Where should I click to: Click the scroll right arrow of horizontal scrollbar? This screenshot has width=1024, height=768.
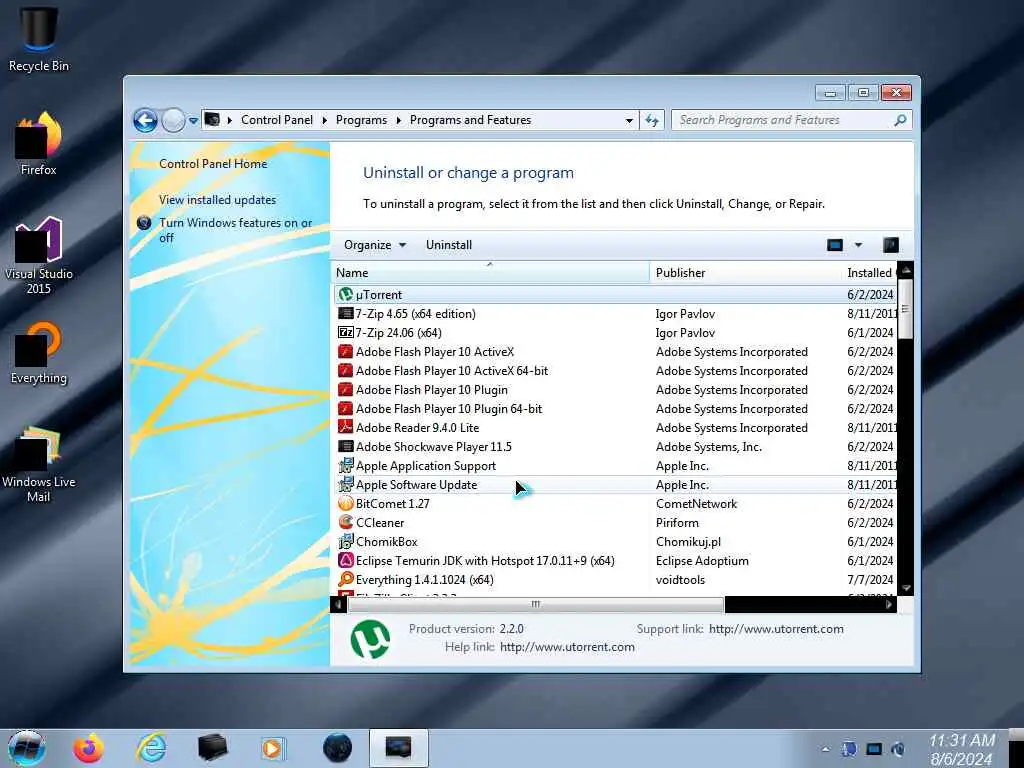coord(889,605)
